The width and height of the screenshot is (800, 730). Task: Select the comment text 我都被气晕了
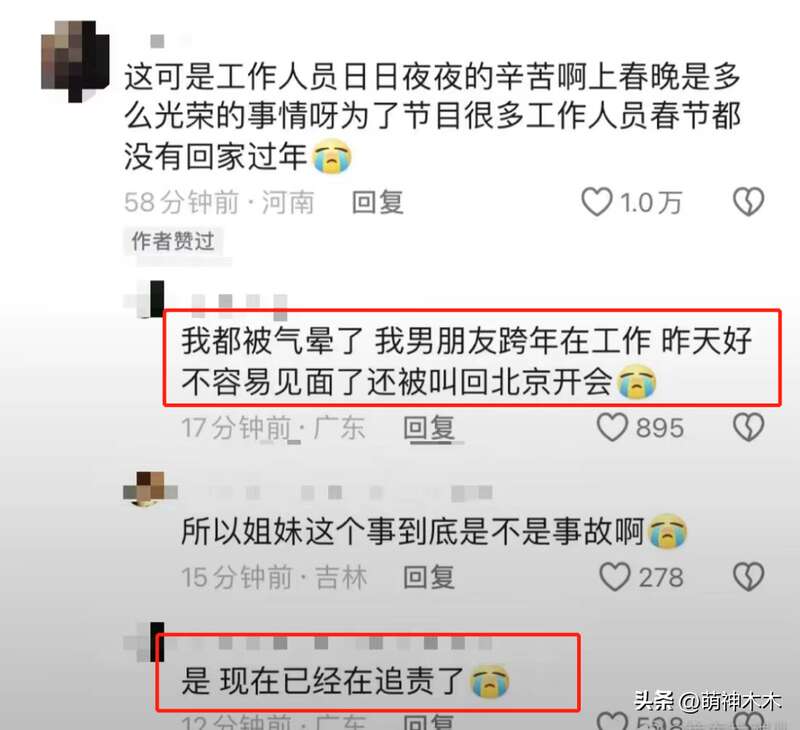point(272,341)
